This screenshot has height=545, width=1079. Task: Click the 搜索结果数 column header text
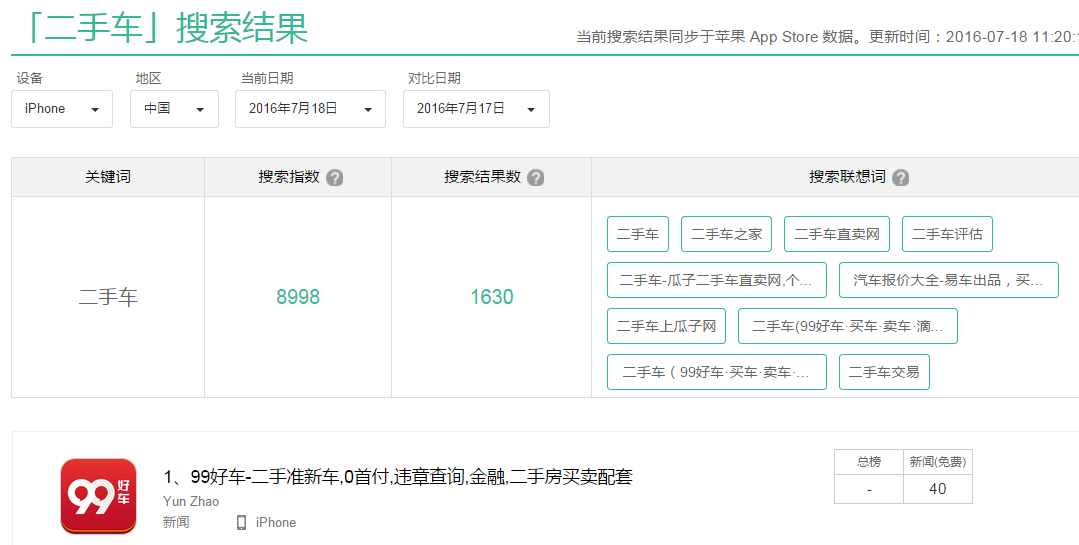[x=482, y=177]
